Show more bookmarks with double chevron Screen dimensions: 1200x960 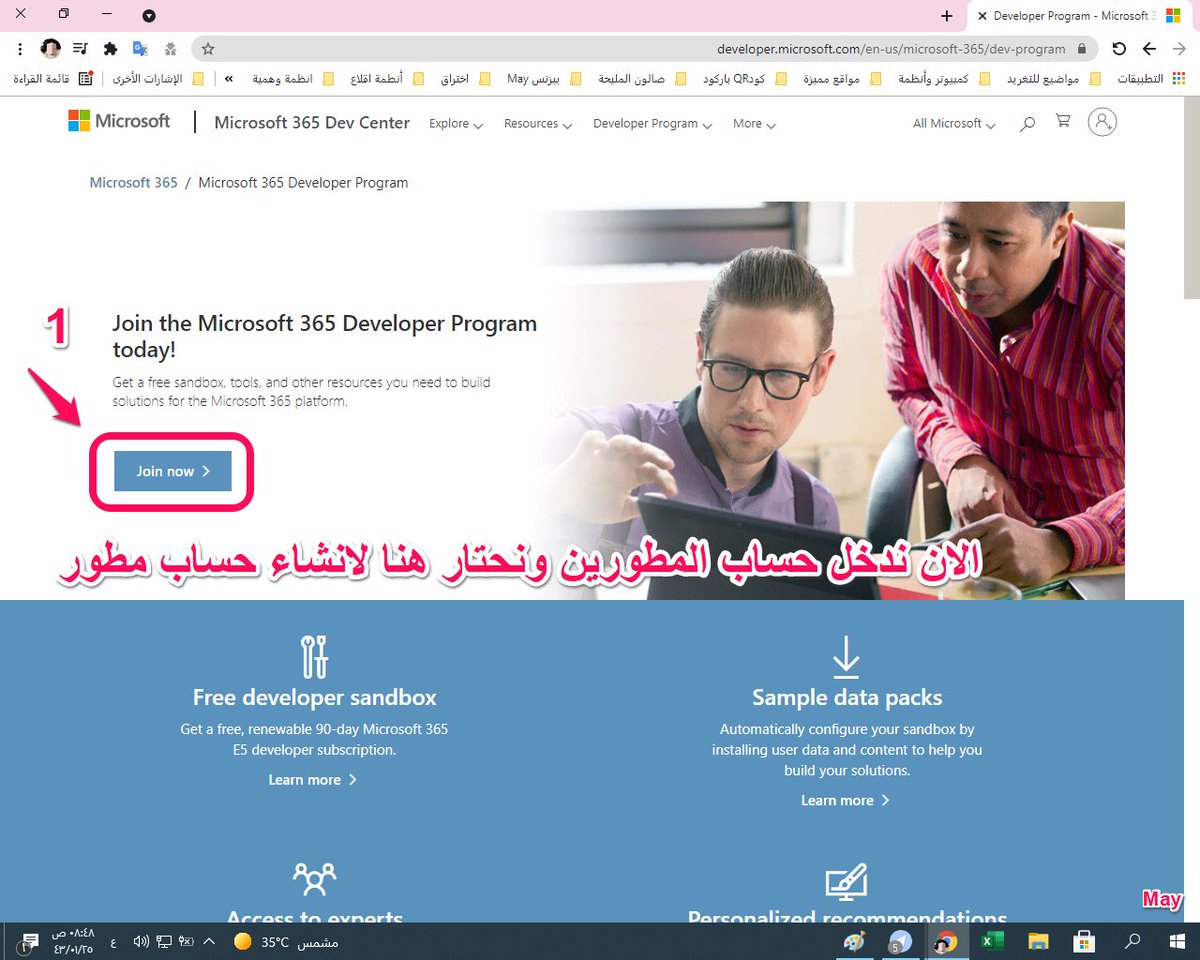coord(229,78)
